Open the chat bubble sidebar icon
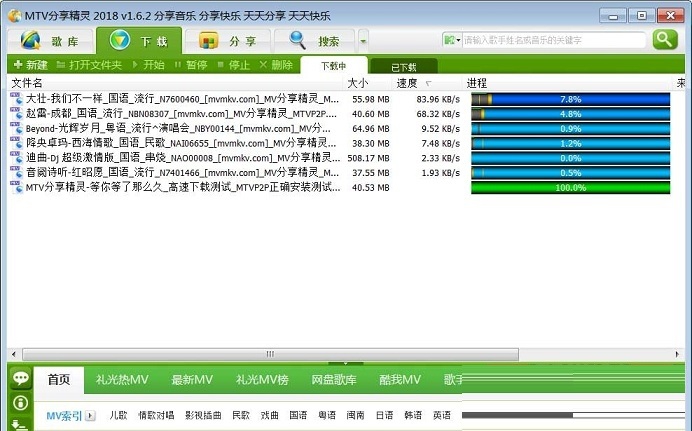692x431 pixels. tap(21, 378)
